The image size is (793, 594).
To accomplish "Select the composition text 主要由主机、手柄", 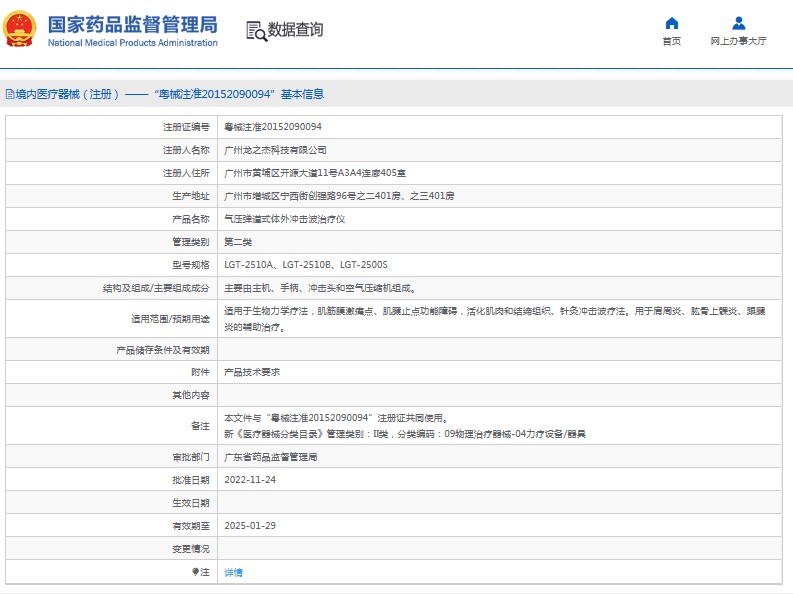I will pos(320,288).
